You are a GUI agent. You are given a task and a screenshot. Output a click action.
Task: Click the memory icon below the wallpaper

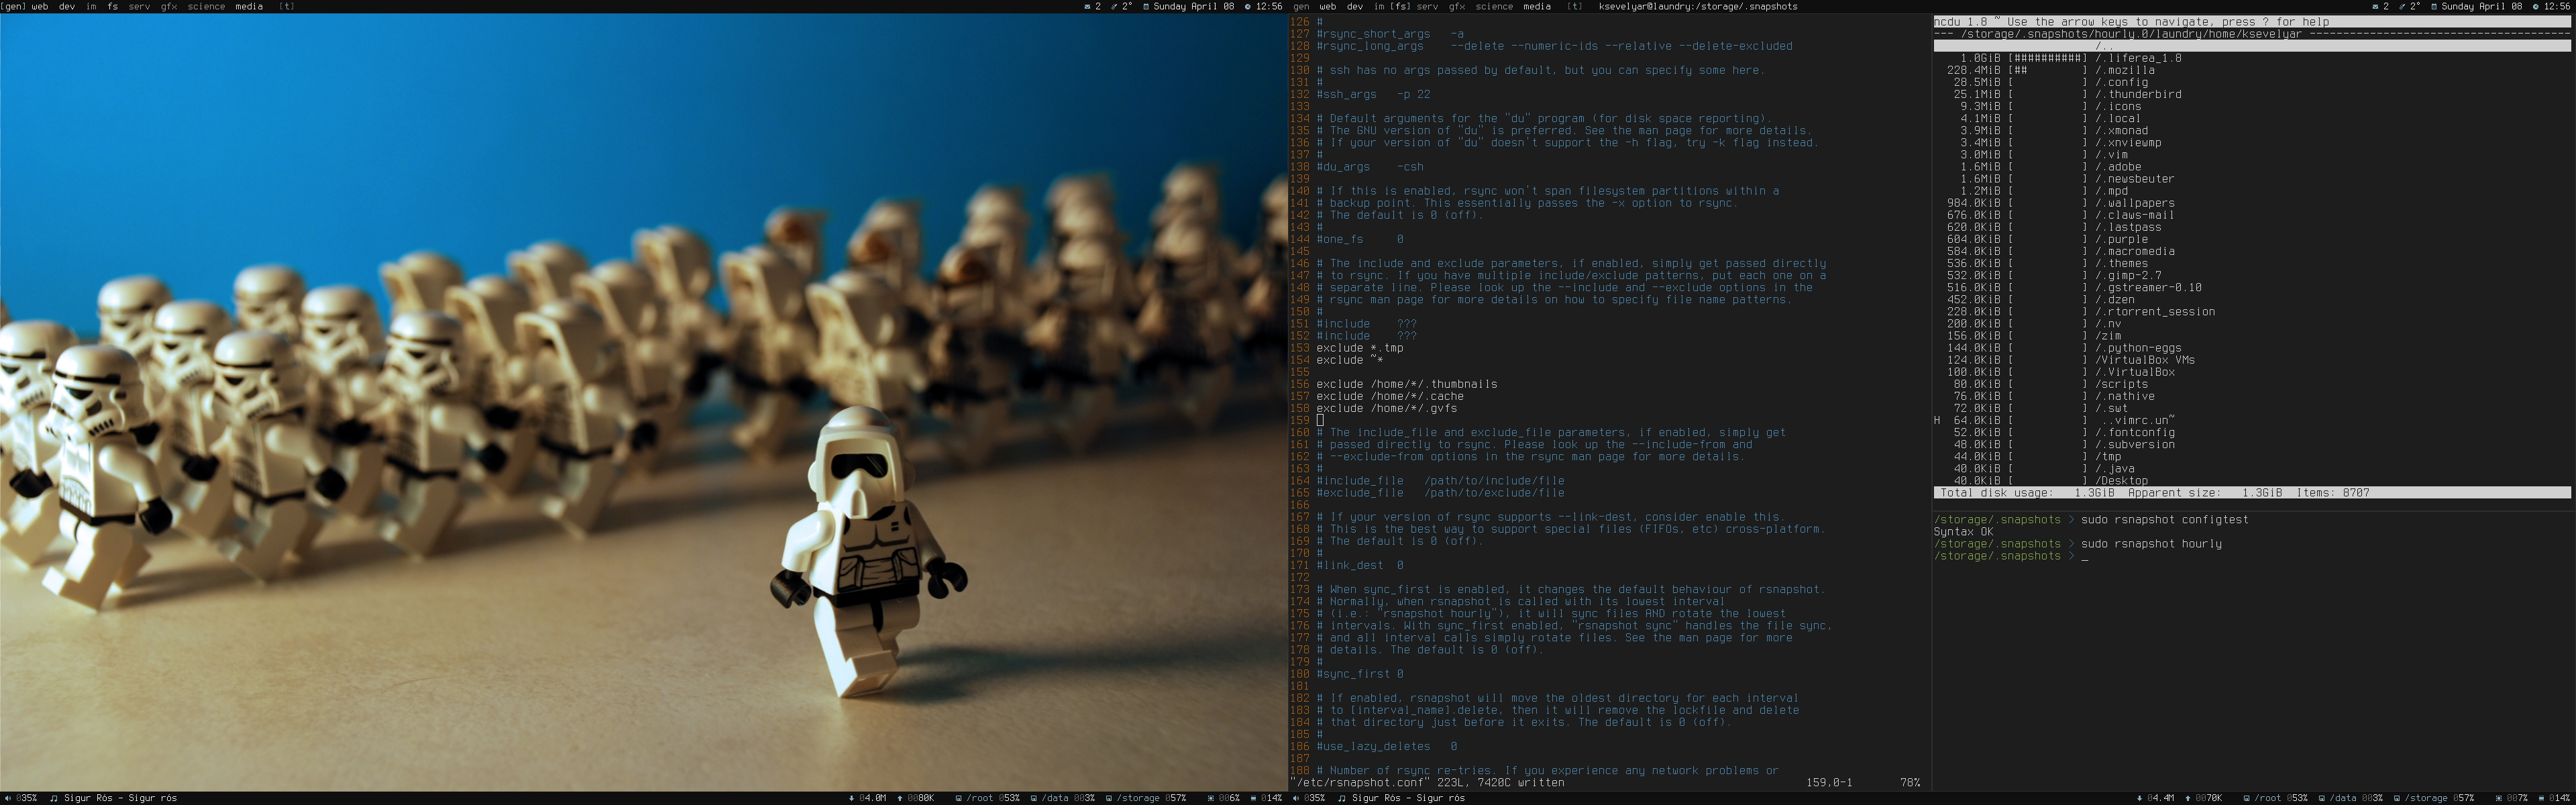[x=1253, y=798]
